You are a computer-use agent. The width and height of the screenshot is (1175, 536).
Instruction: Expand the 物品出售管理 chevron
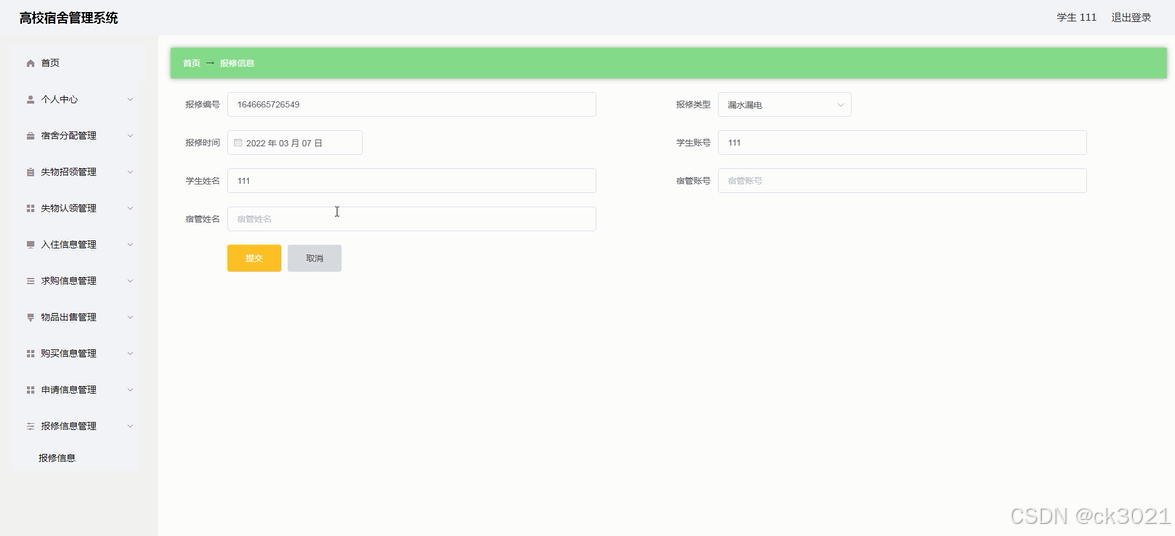coord(130,317)
